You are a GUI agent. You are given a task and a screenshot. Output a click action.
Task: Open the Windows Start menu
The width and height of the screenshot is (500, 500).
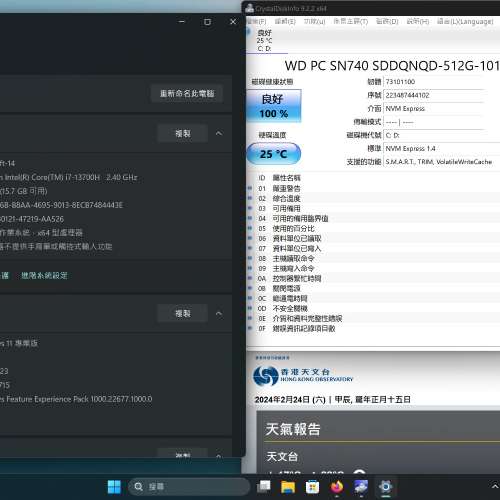click(x=114, y=487)
